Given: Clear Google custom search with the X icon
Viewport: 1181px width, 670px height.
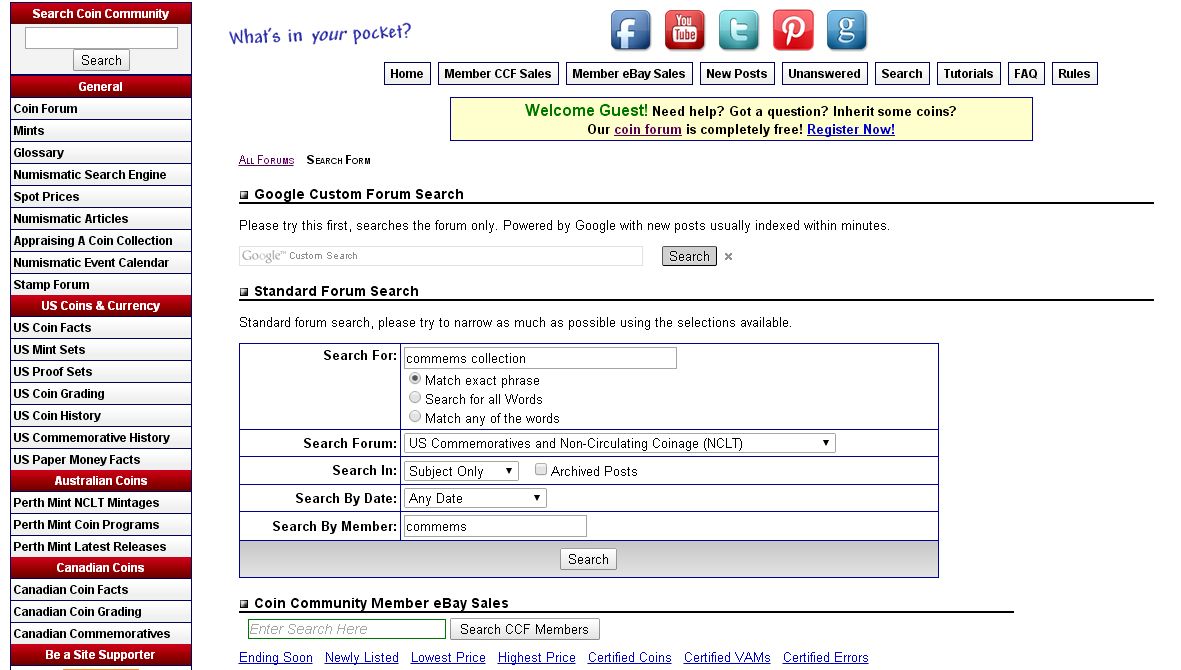Looking at the screenshot, I should pyautogui.click(x=728, y=257).
